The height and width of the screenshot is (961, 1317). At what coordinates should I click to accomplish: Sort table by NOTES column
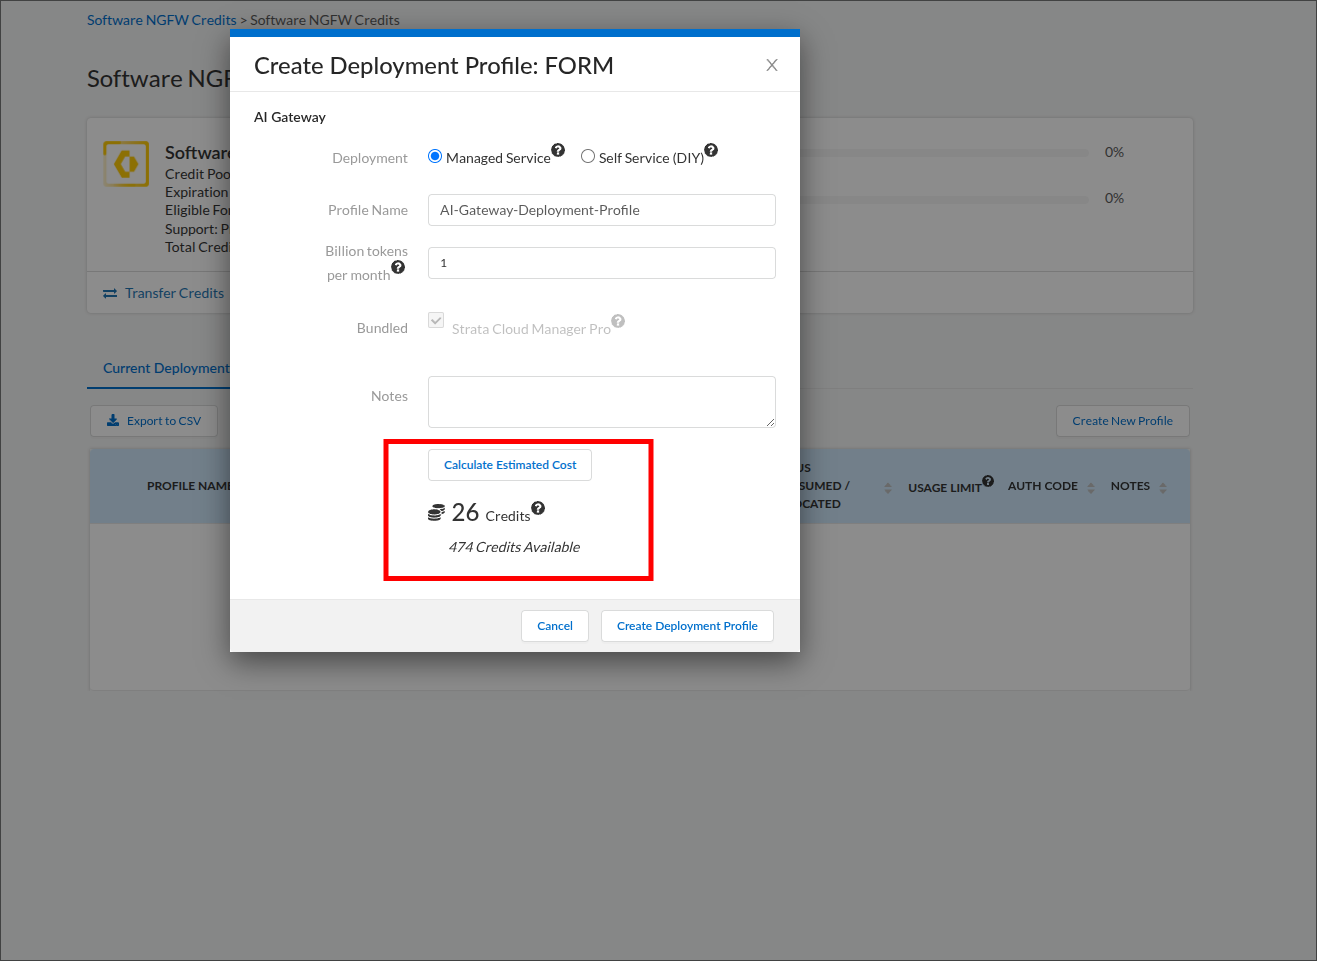pyautogui.click(x=1163, y=488)
